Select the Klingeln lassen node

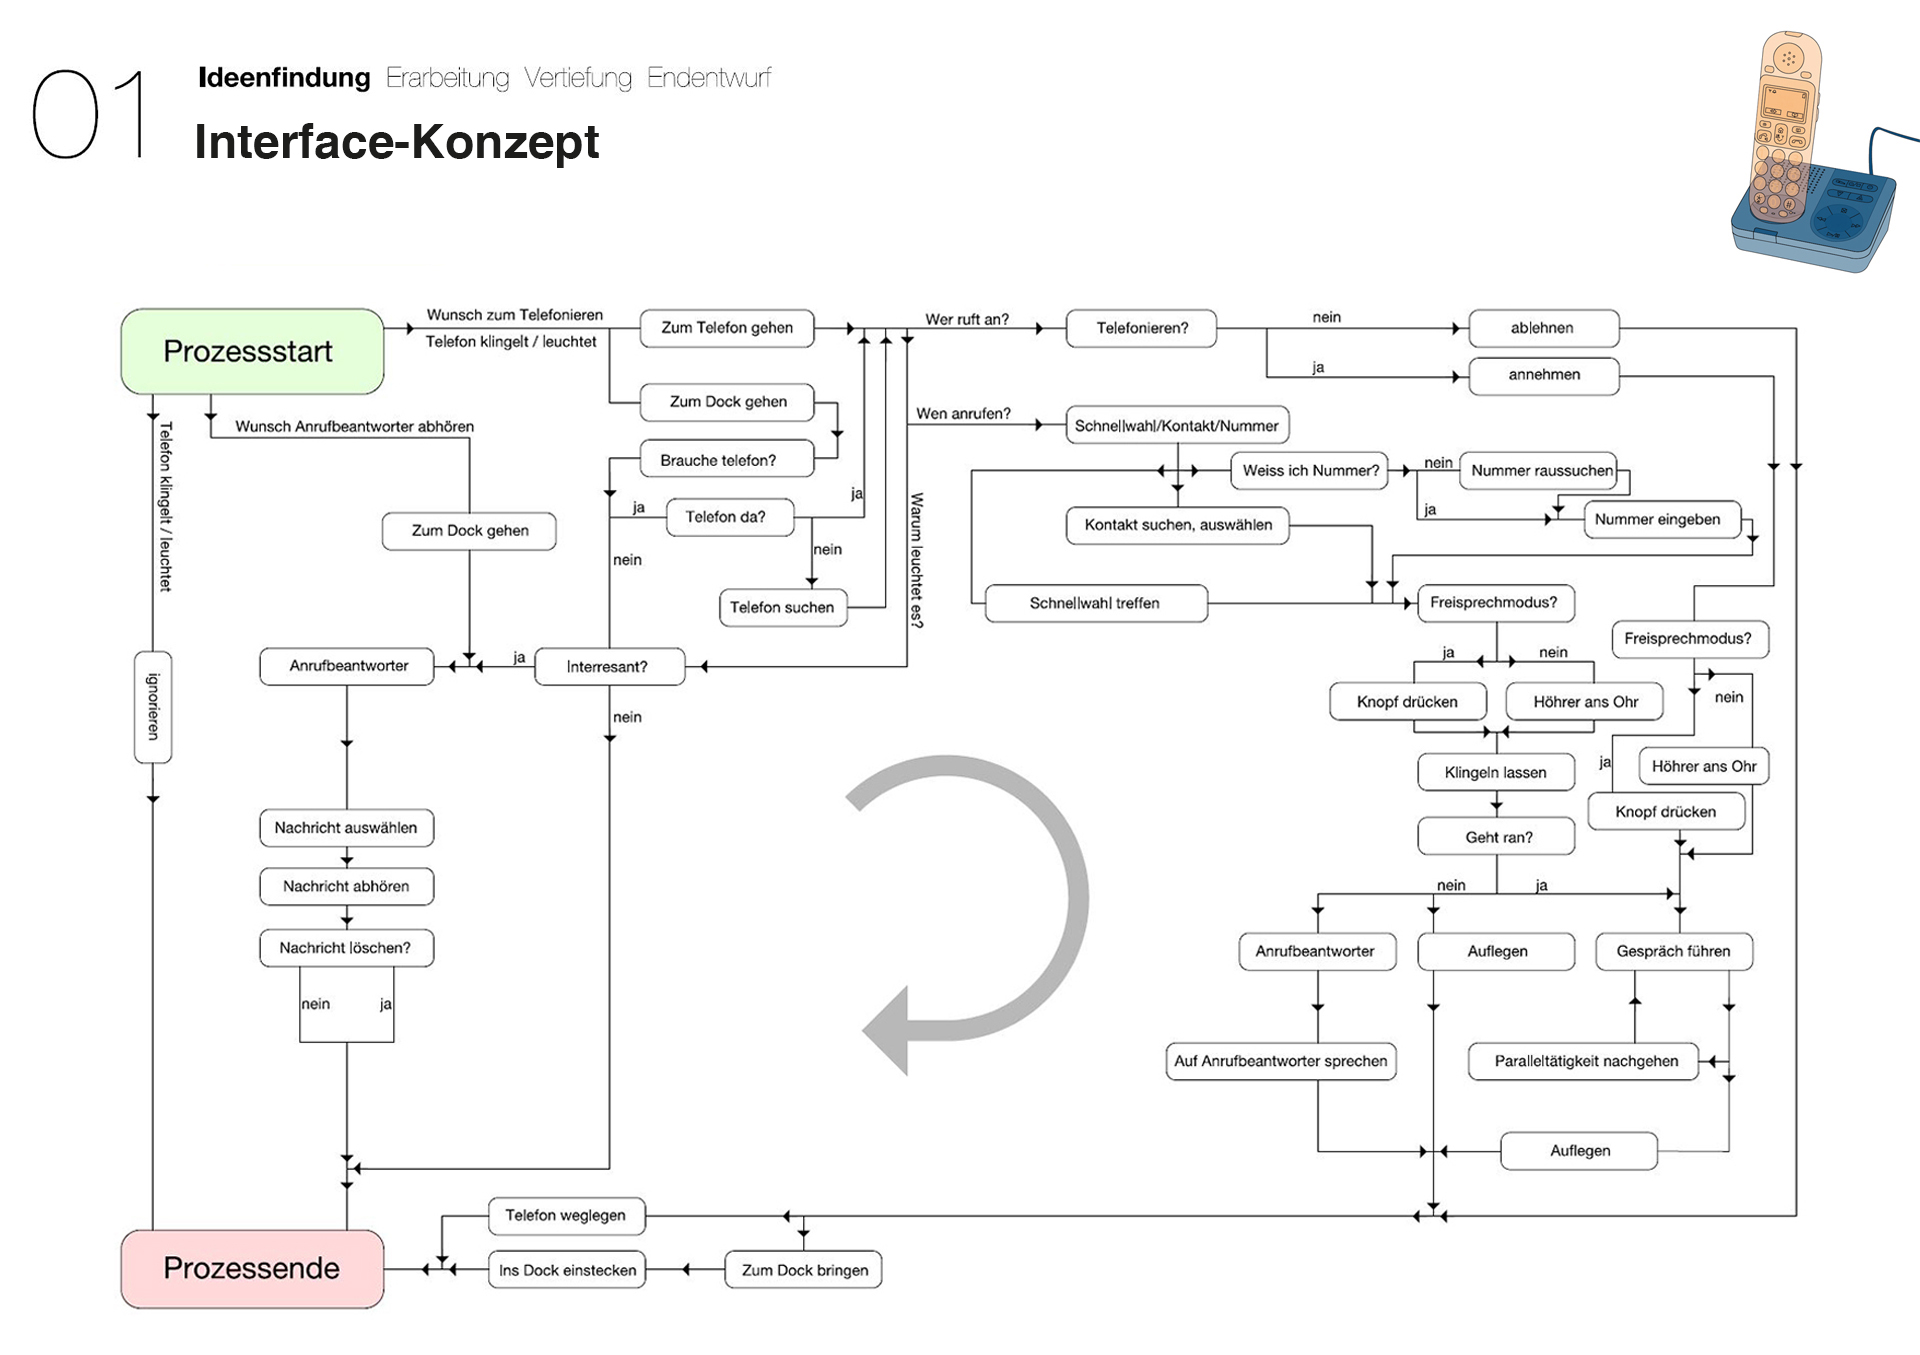click(x=1495, y=772)
